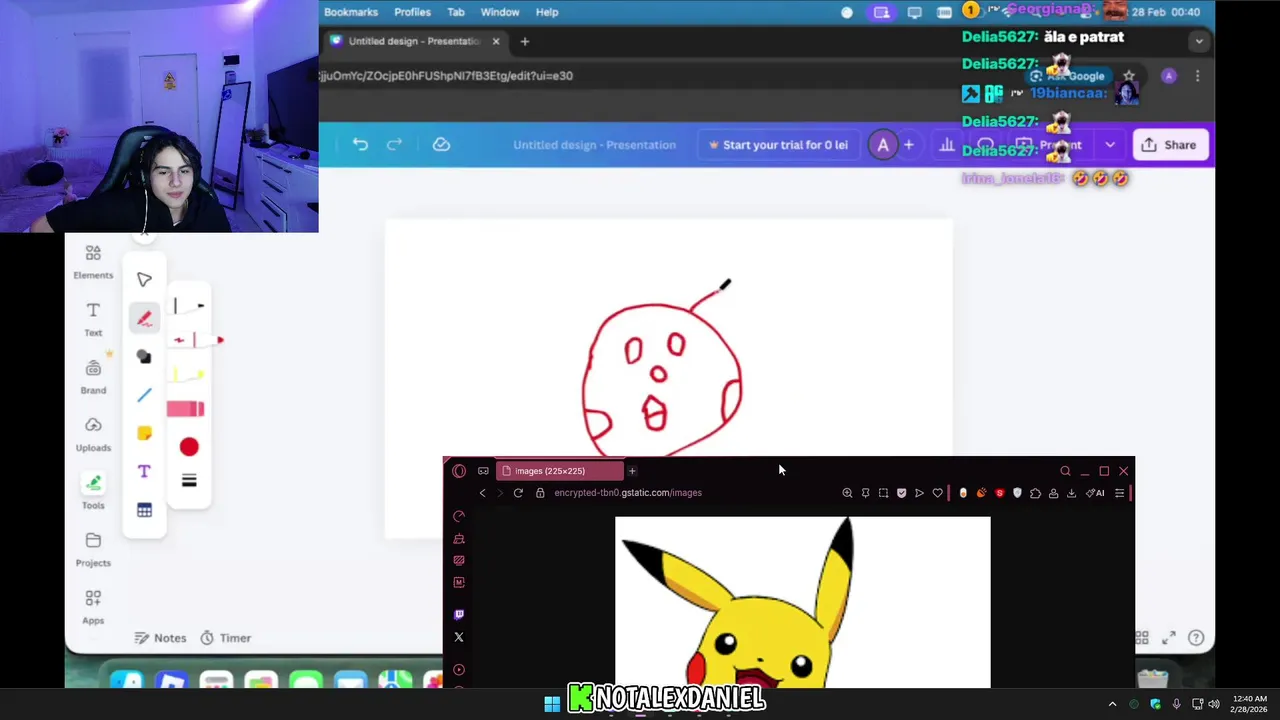Open Opera tab search magnifier icon
Viewport: 1280px width, 720px height.
[x=1065, y=471]
